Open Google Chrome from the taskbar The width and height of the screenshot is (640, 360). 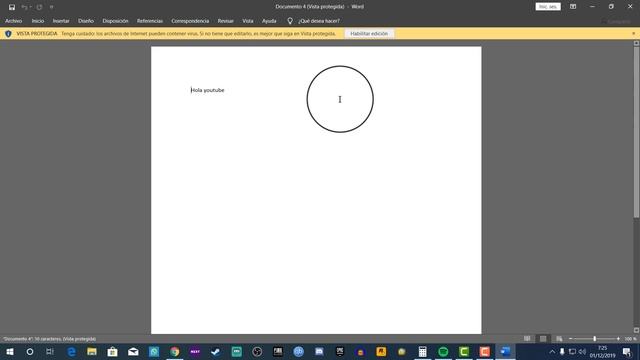pyautogui.click(x=175, y=351)
